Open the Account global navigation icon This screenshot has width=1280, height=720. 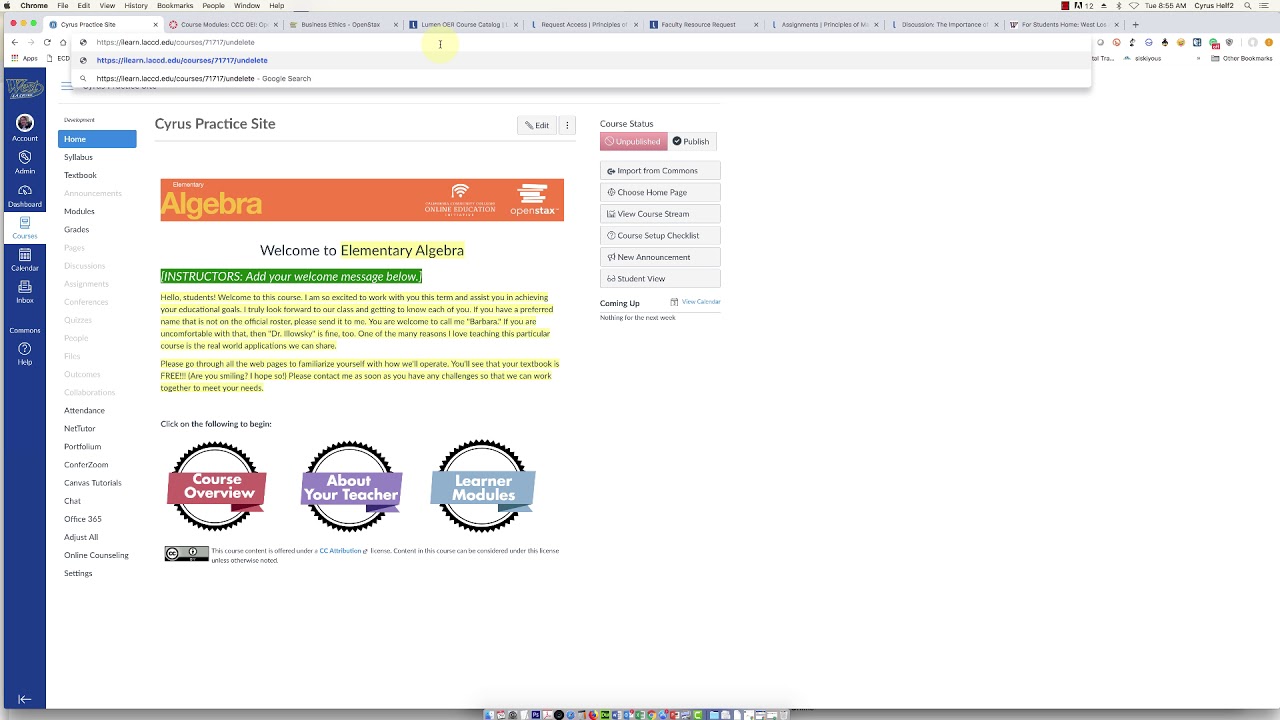point(24,128)
